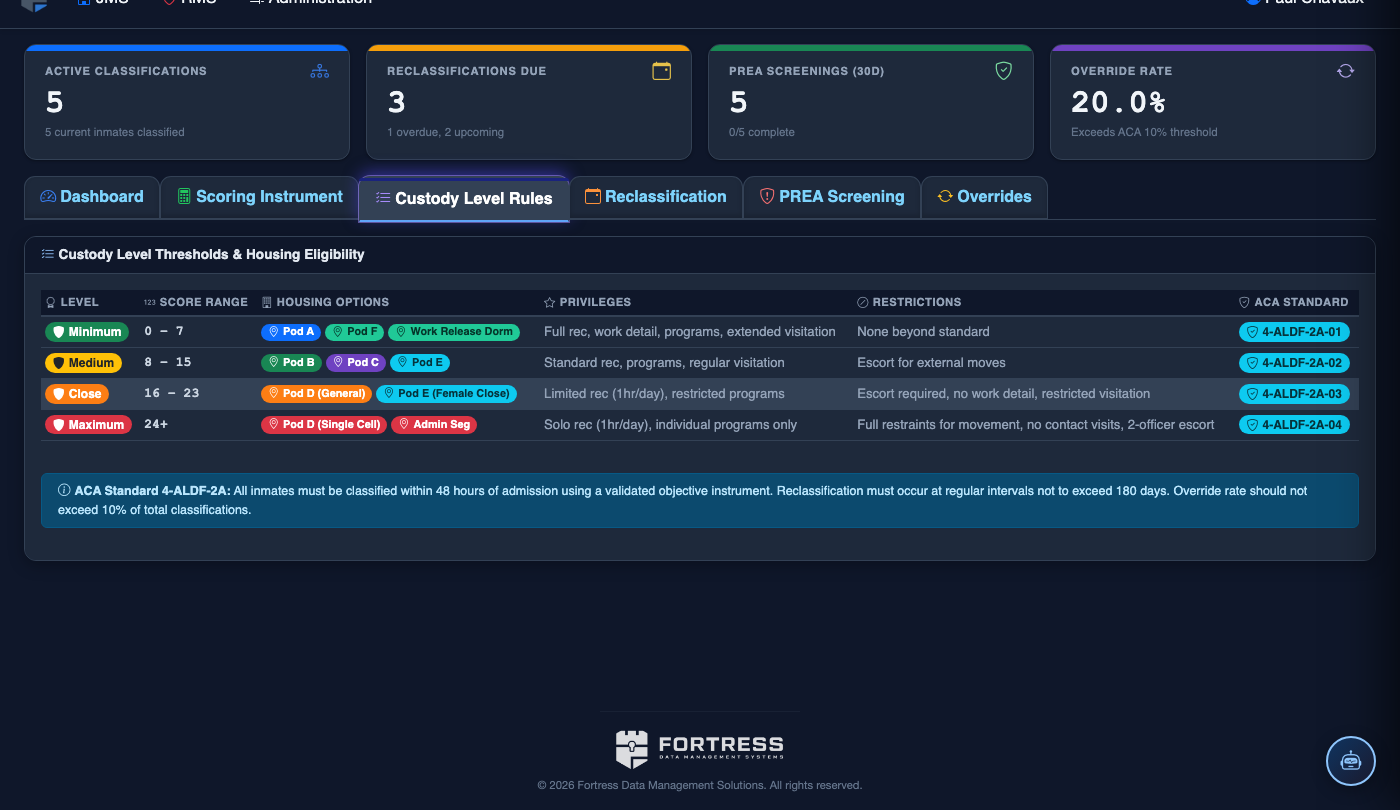Select the Custody Level Rules tab
The width and height of the screenshot is (1400, 810).
[464, 199]
